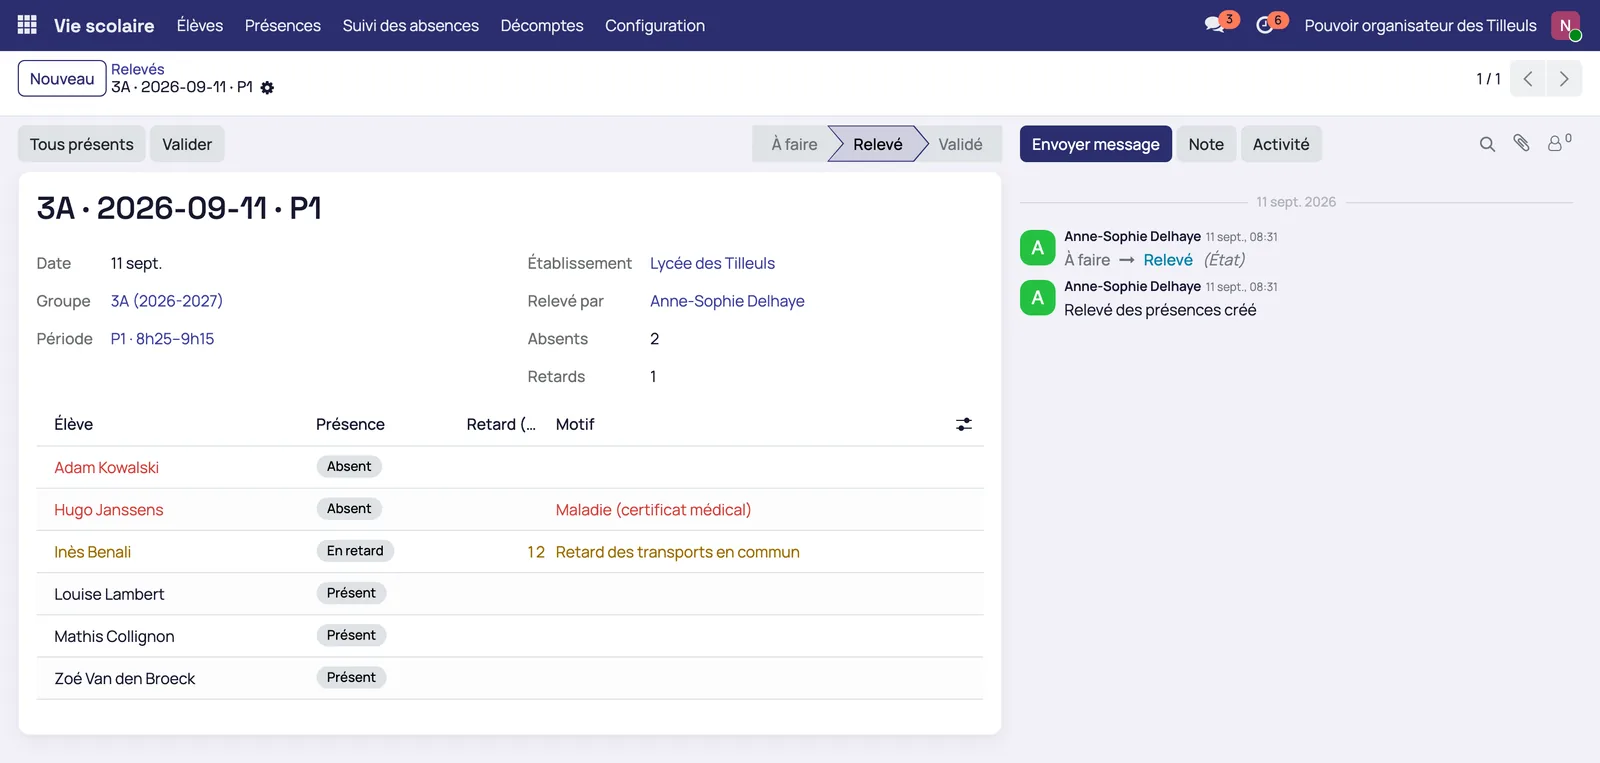Open attachments paperclip icon
The height and width of the screenshot is (763, 1600).
pos(1521,144)
